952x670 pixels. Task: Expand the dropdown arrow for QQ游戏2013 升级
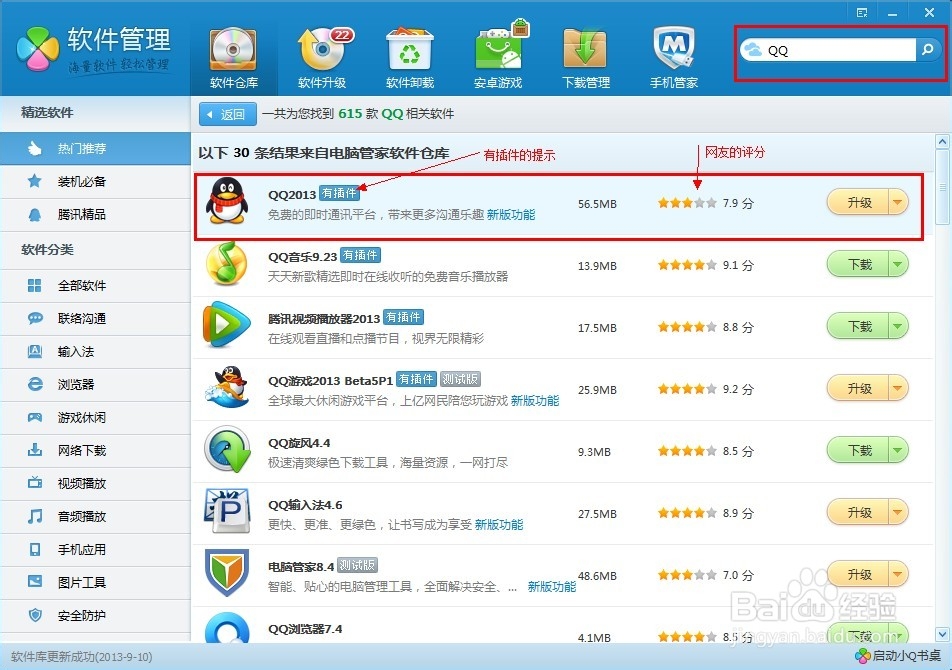(x=898, y=388)
